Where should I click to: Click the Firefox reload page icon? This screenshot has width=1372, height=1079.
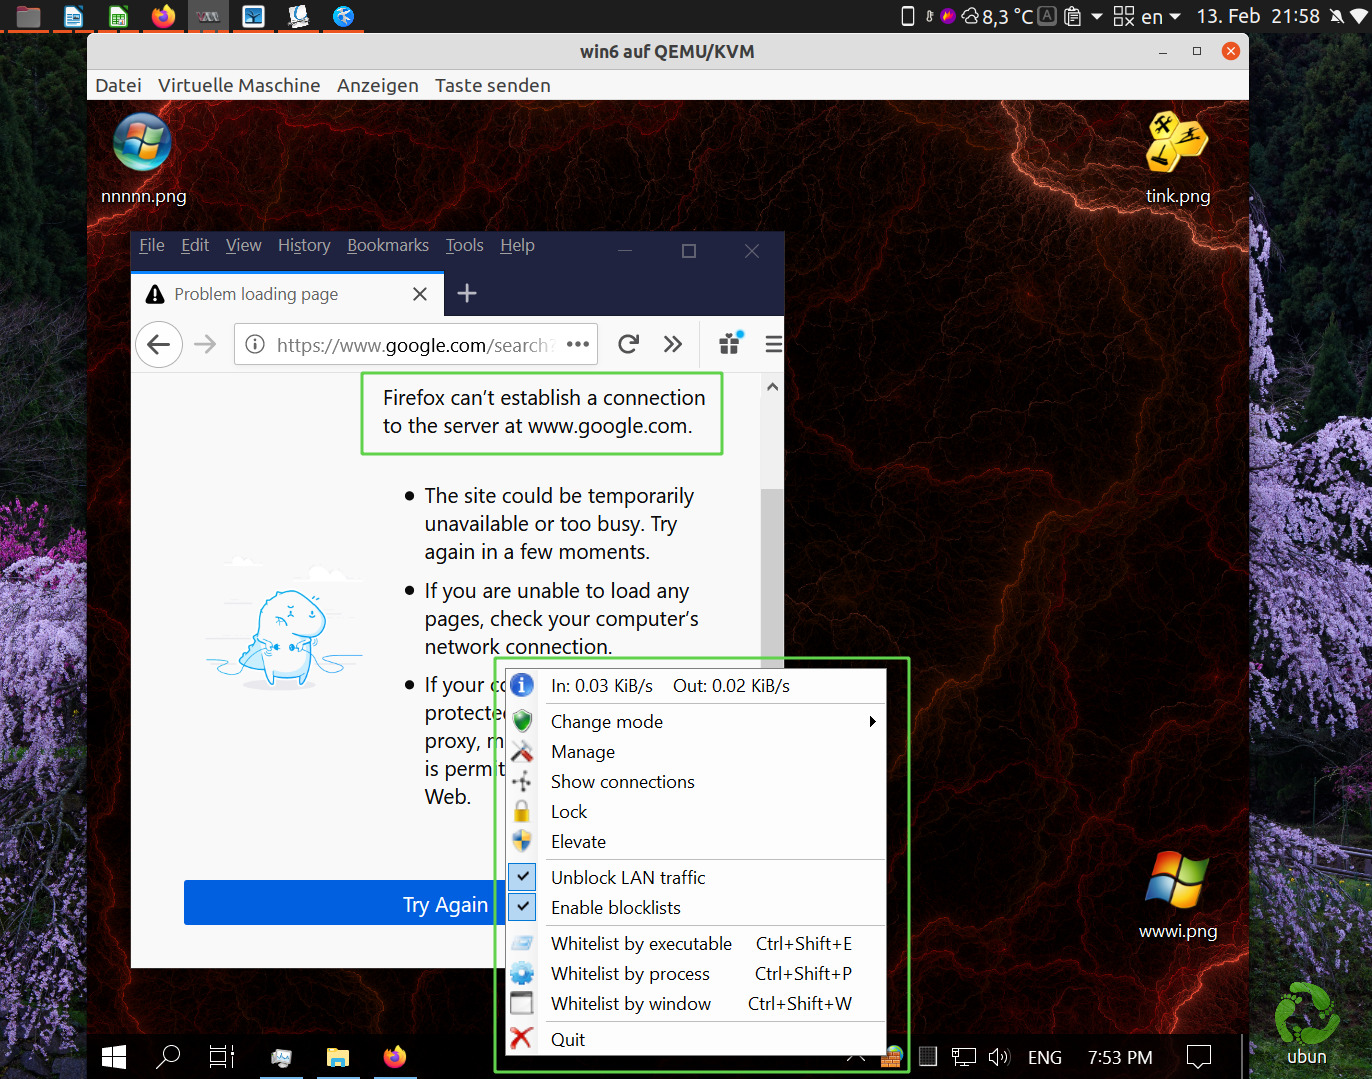click(628, 344)
